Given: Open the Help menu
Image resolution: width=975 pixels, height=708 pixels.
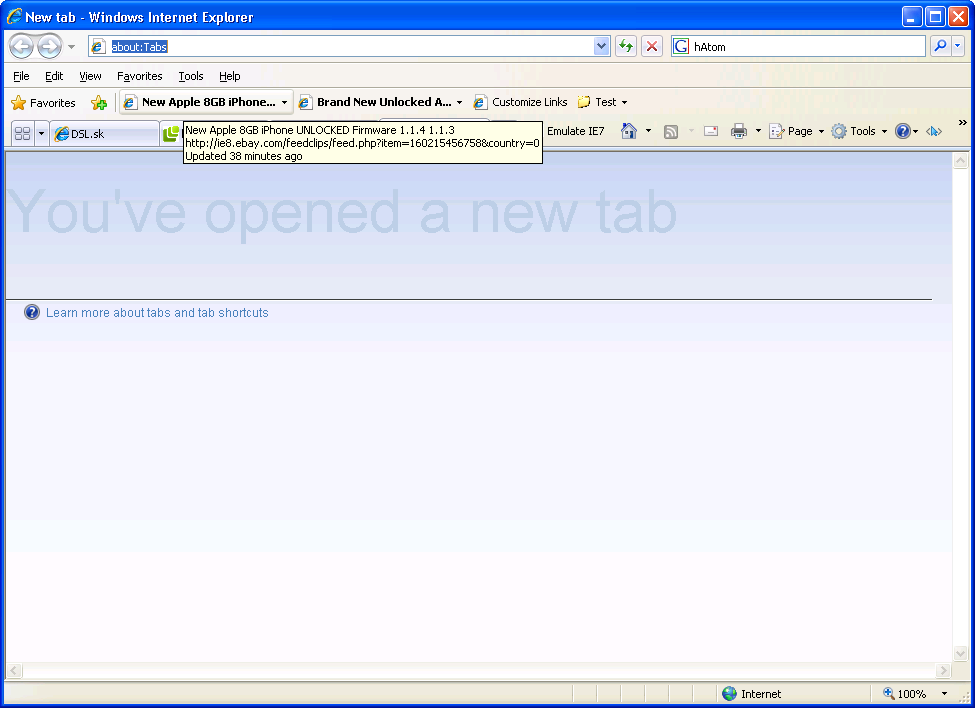Looking at the screenshot, I should [229, 76].
